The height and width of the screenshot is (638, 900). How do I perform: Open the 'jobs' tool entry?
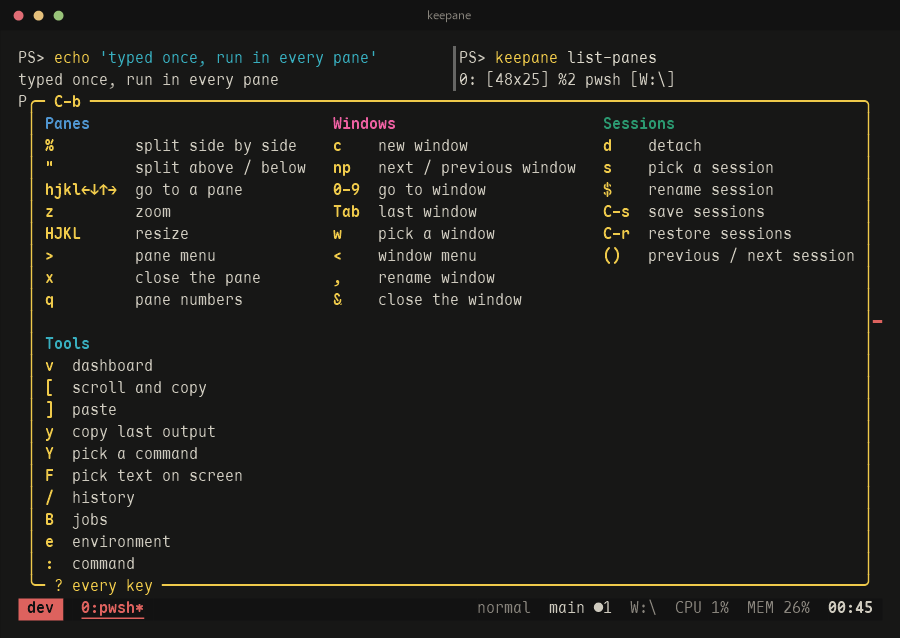tap(90, 520)
